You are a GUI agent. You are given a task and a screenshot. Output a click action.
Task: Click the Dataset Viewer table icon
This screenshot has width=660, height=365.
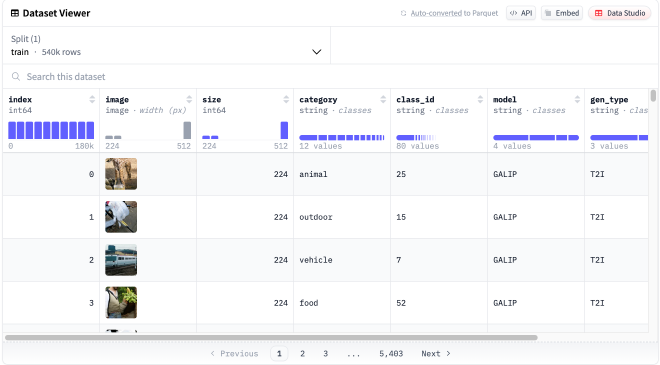15,13
